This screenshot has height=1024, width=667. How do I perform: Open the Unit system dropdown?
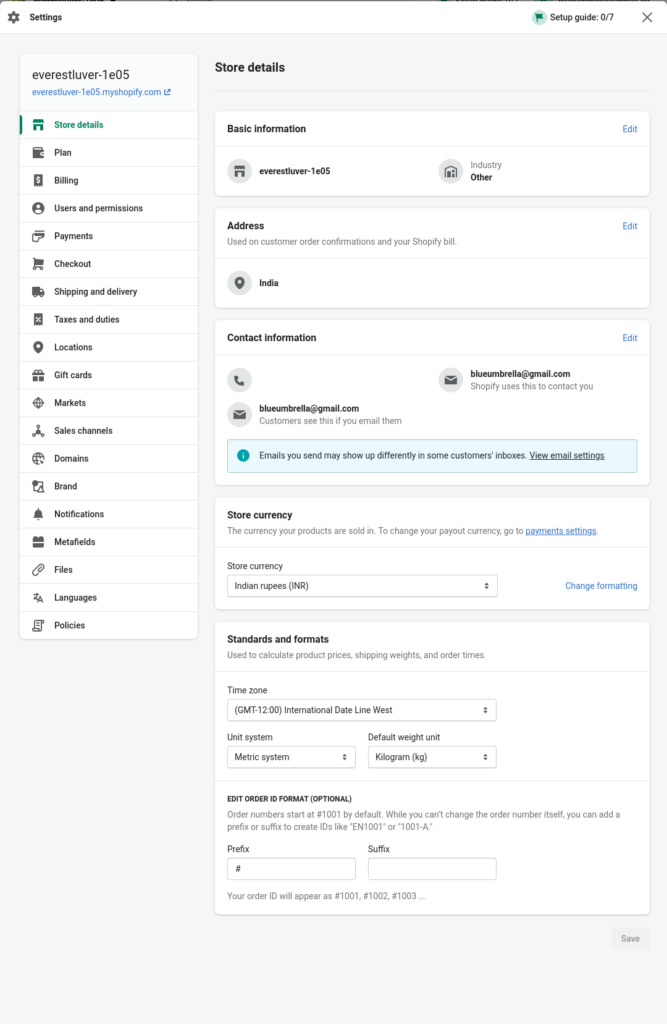(291, 757)
